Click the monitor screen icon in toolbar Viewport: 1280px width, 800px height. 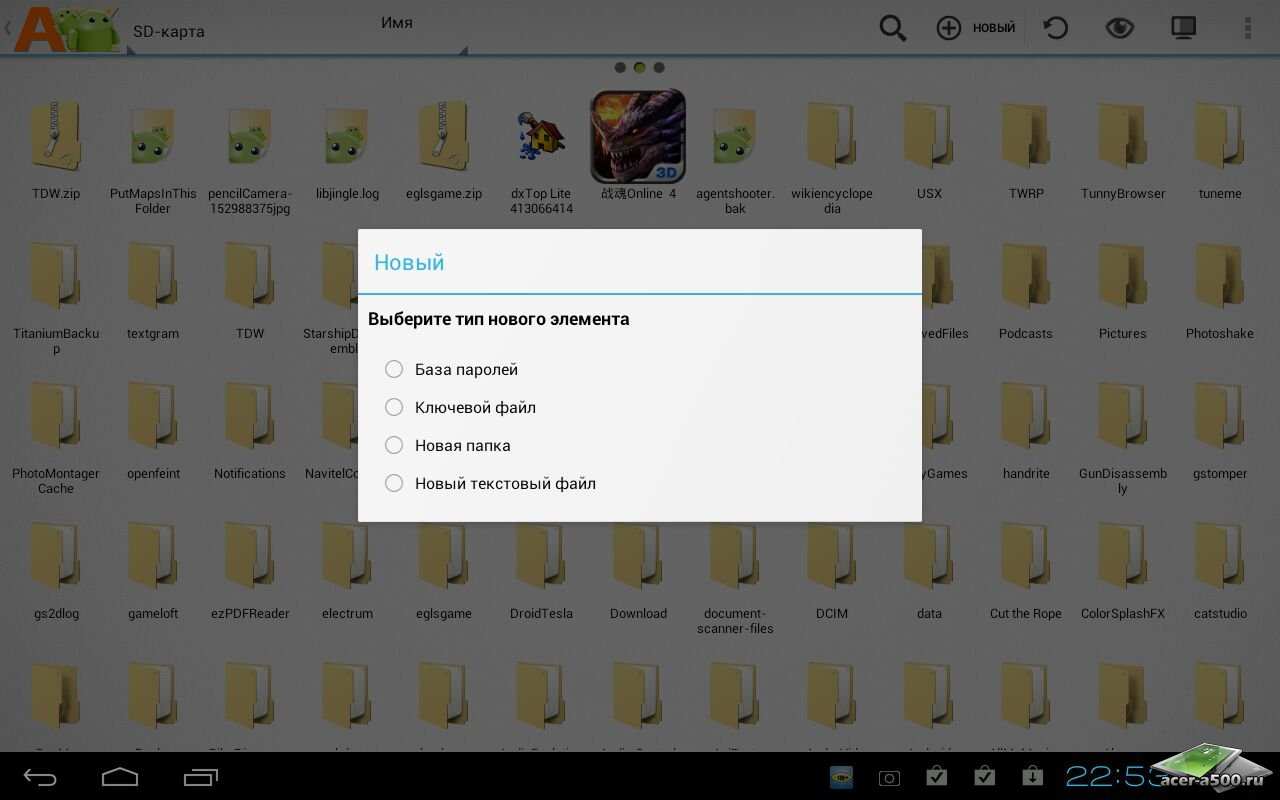pyautogui.click(x=1183, y=28)
